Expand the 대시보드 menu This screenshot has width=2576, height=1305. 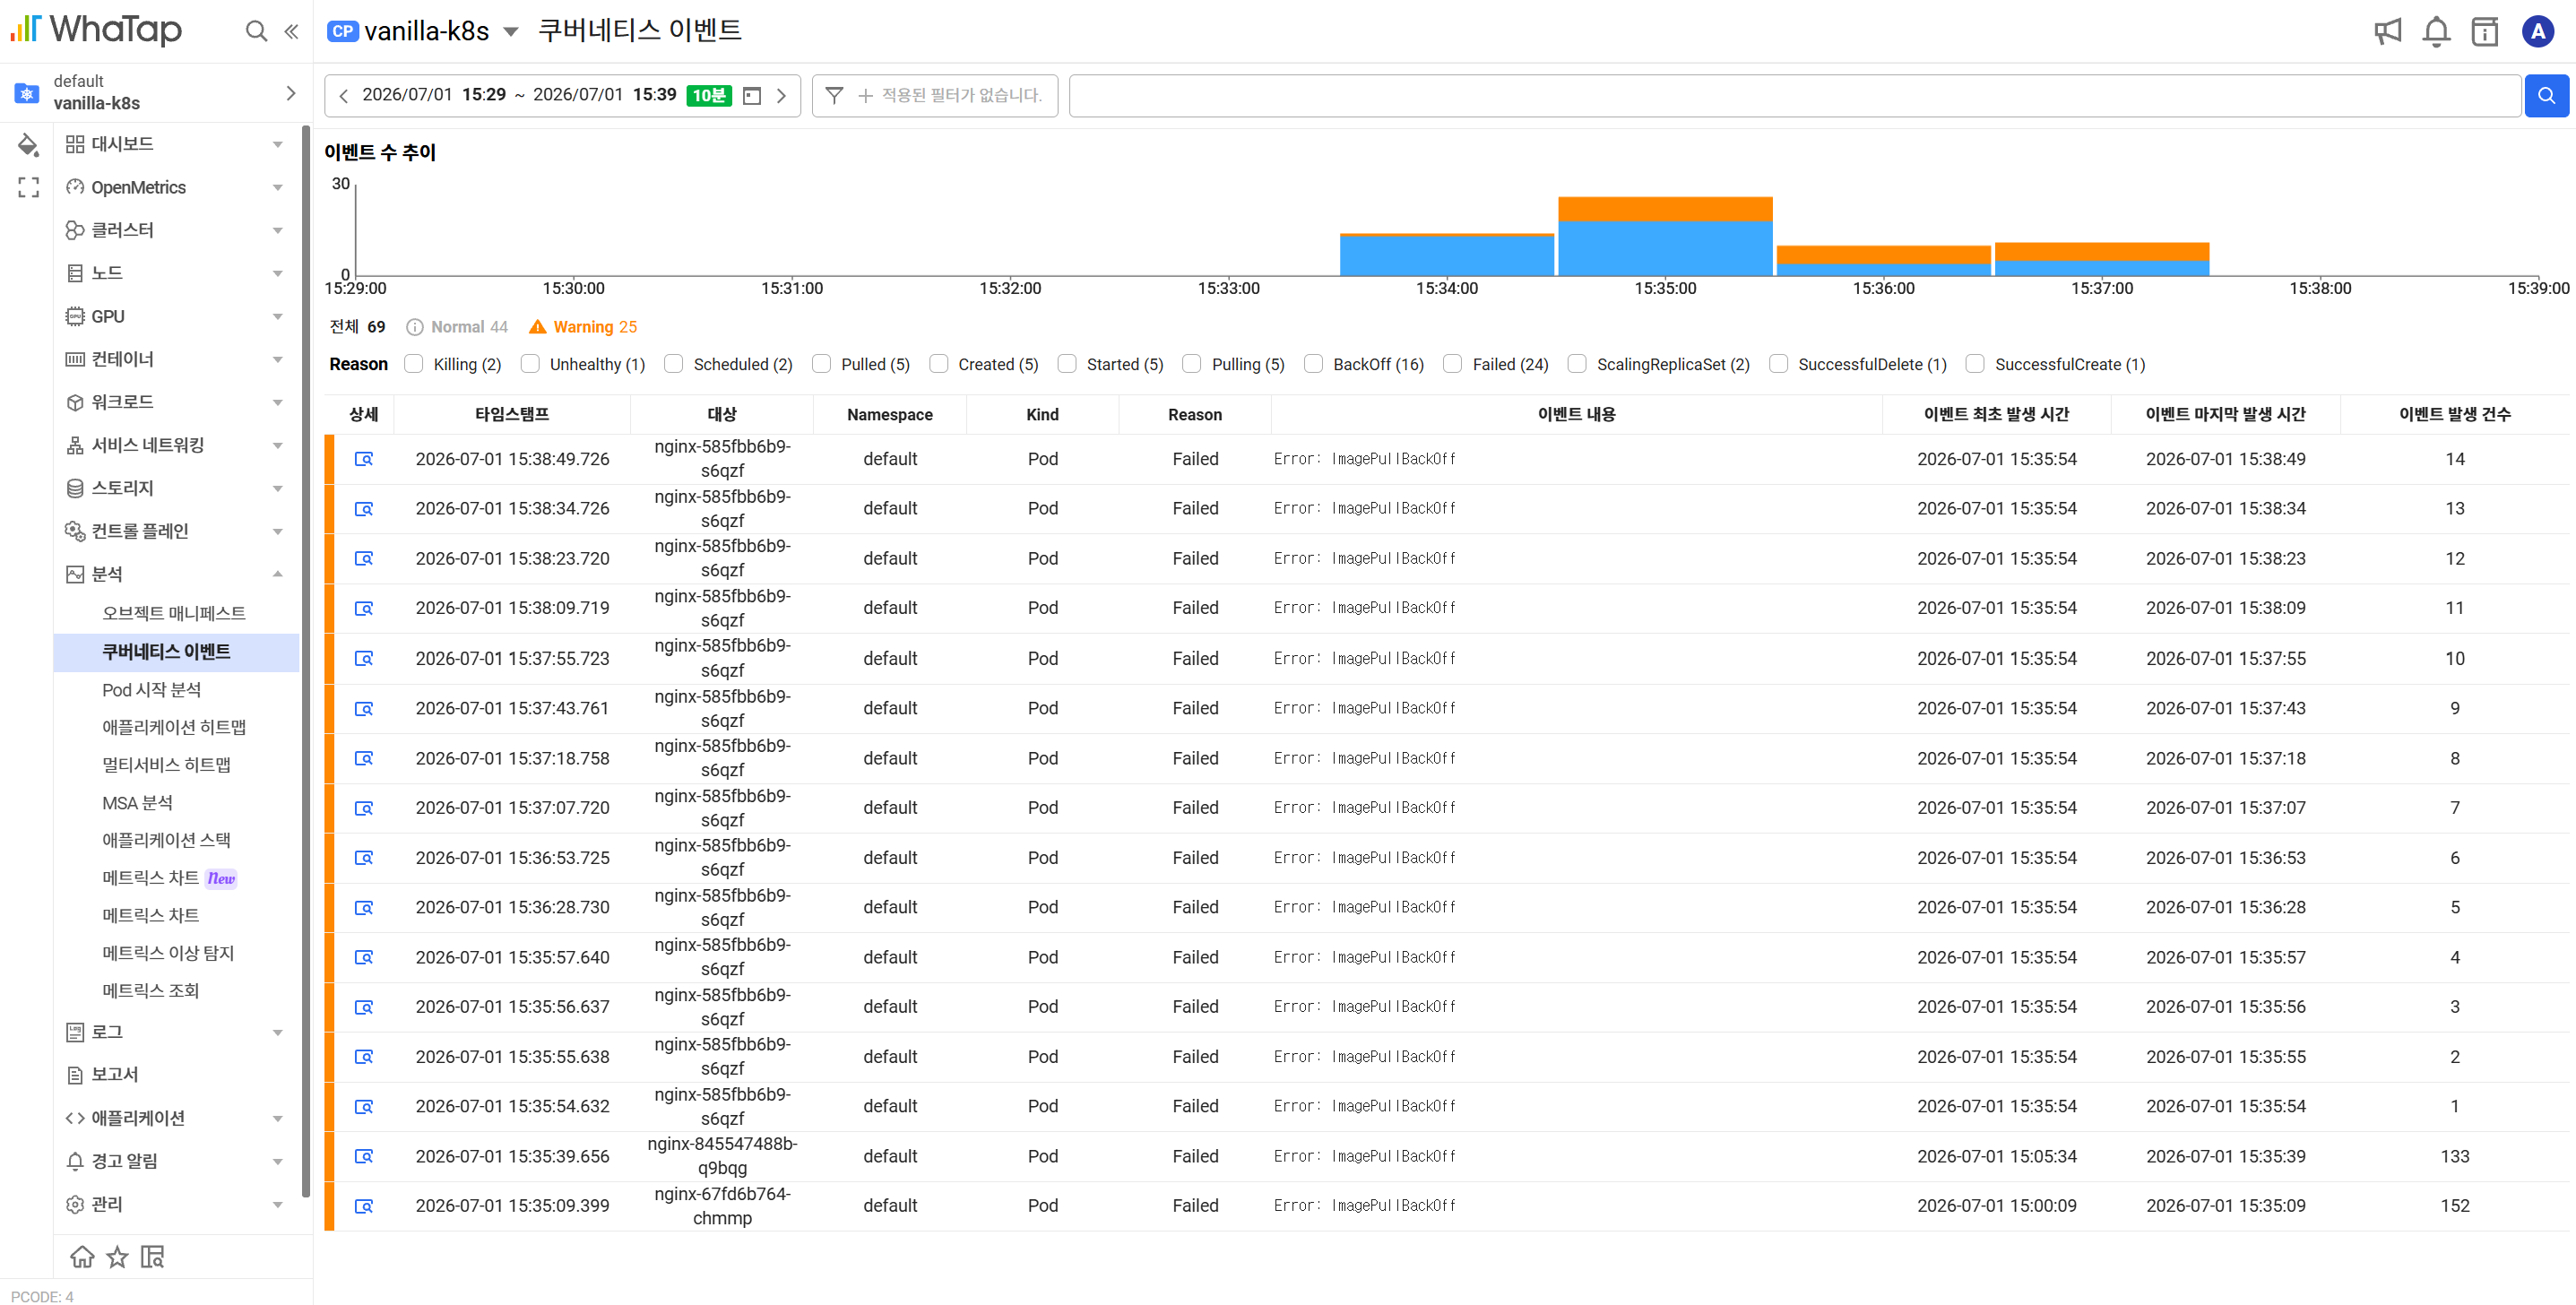[277, 144]
